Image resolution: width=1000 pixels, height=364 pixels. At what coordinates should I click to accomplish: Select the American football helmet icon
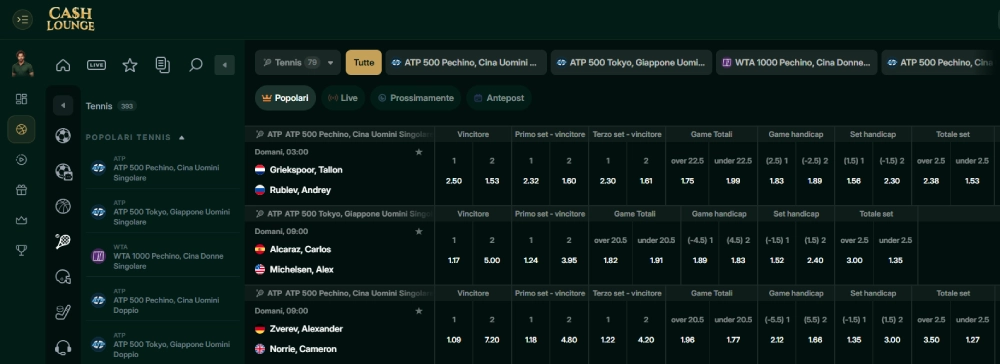(63, 277)
